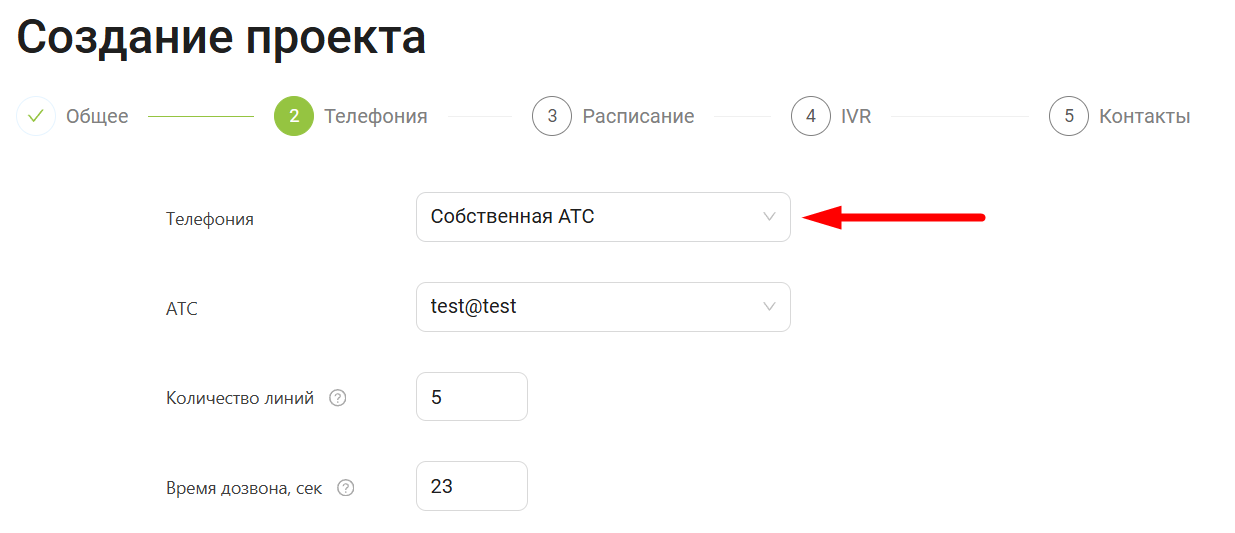The height and width of the screenshot is (533, 1235).
Task: Switch to the Расписание step
Action: tap(638, 116)
